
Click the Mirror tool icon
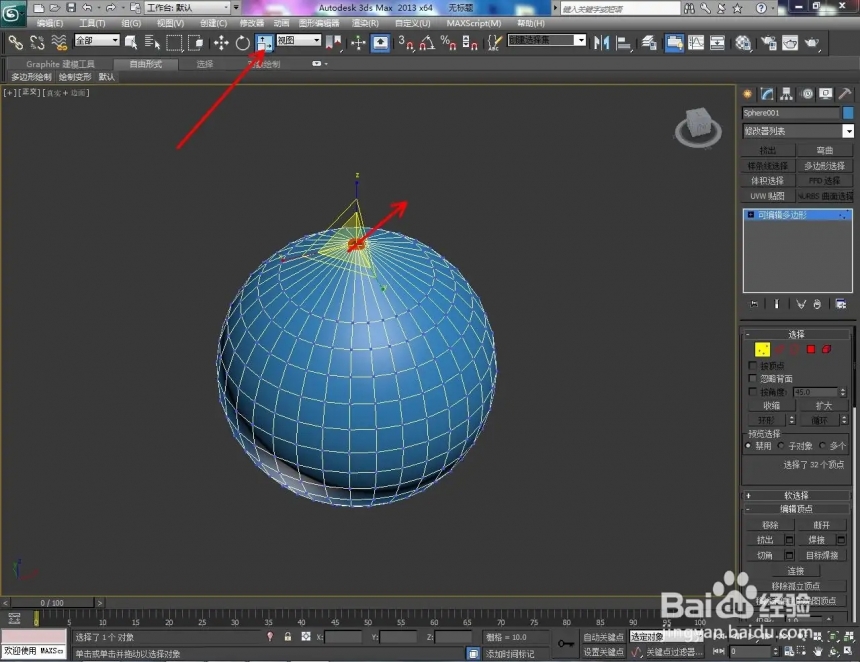click(x=601, y=43)
